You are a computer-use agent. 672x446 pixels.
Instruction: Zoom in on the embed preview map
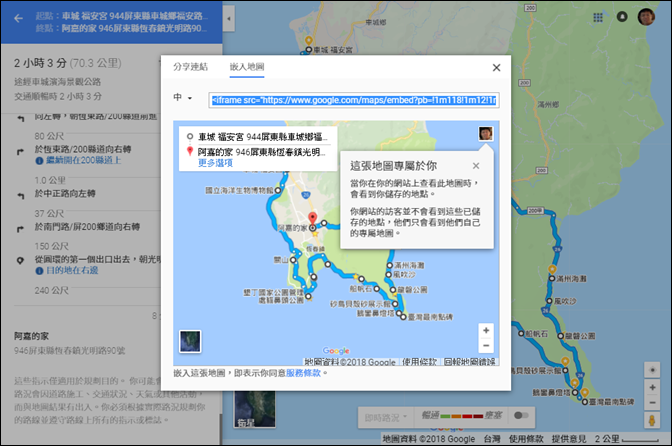tap(486, 330)
